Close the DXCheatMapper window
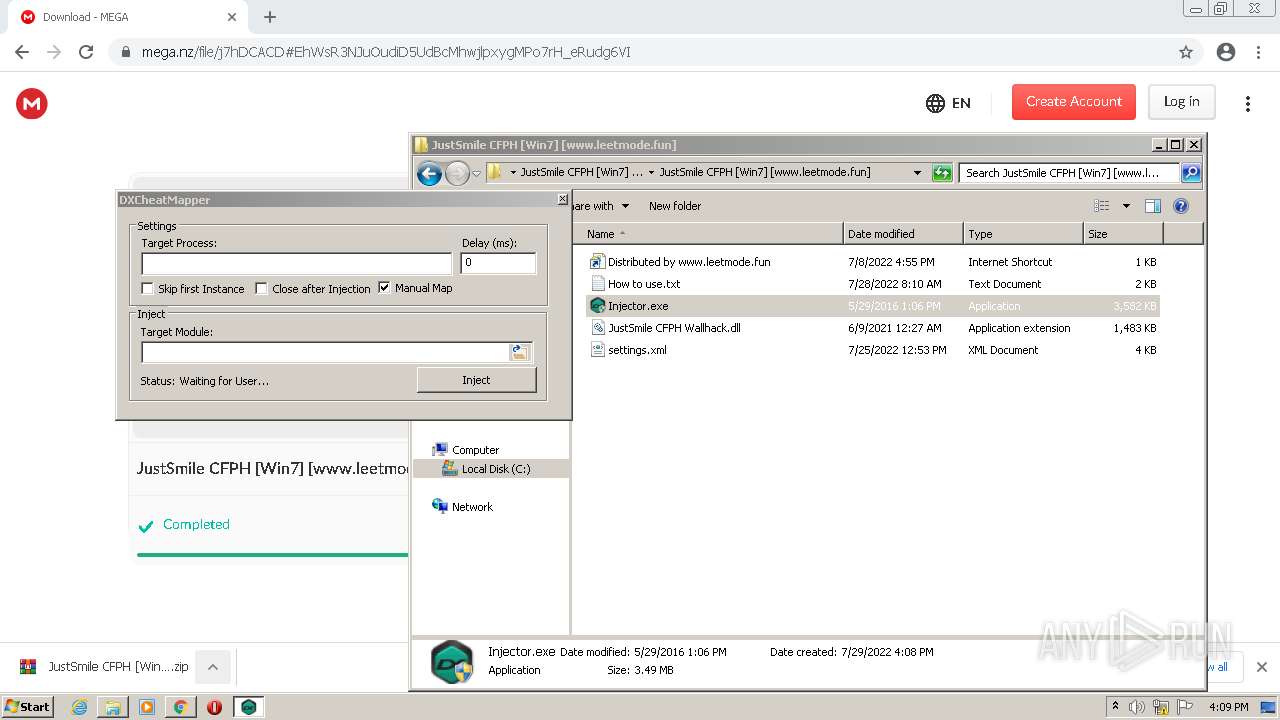Screen dimensions: 1280x720 (562, 200)
